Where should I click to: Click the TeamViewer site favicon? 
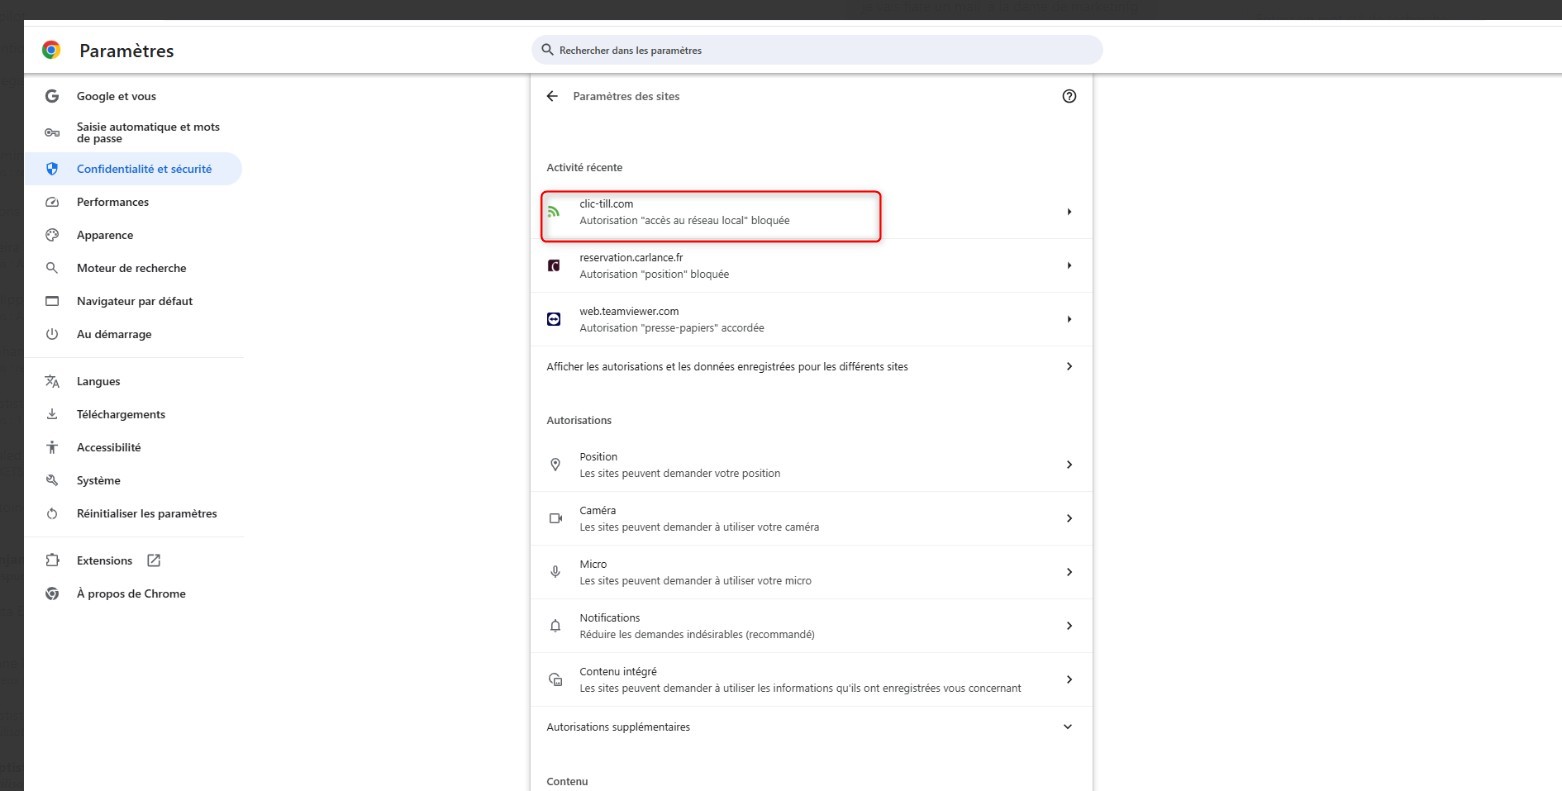554,320
